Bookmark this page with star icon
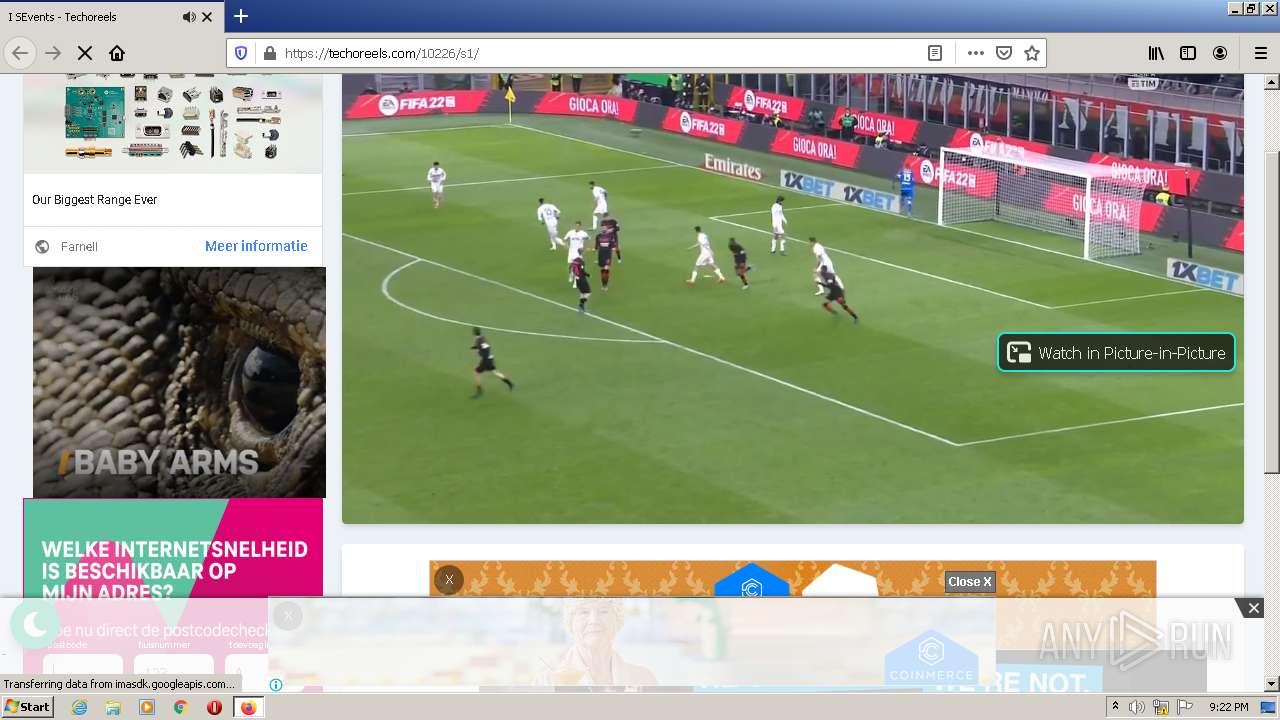This screenshot has width=1280, height=720. tap(1032, 53)
